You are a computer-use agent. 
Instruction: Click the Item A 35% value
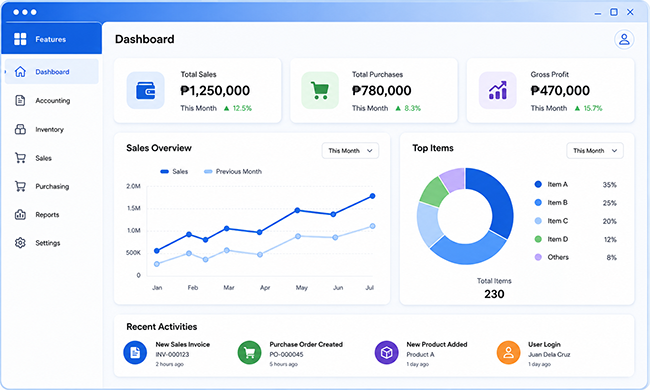(609, 185)
